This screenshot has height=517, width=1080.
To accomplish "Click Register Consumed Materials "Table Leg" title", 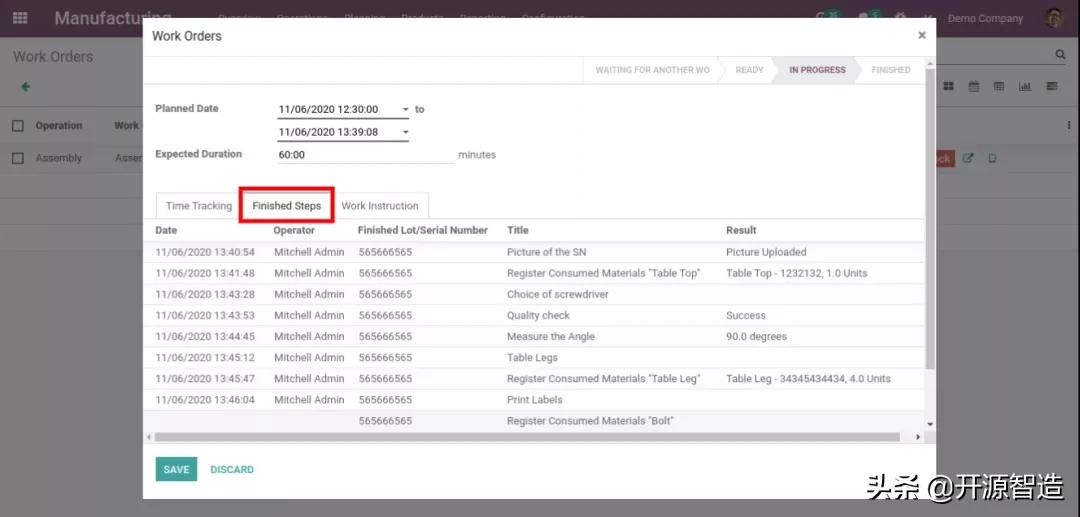I will 603,379.
